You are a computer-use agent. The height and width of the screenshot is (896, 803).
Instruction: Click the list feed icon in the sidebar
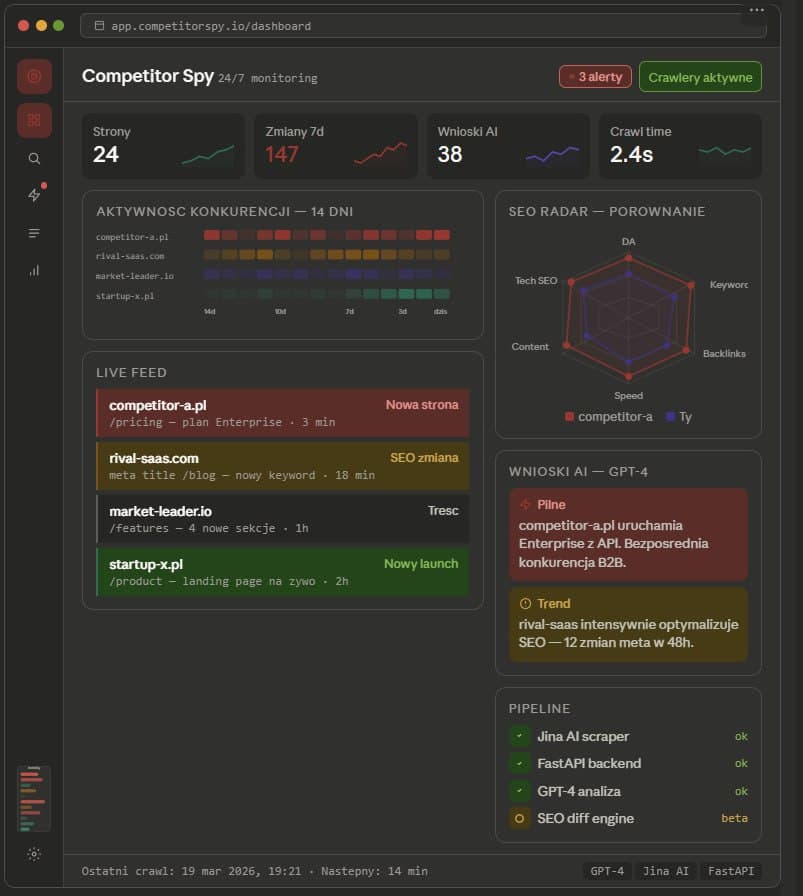coord(33,233)
